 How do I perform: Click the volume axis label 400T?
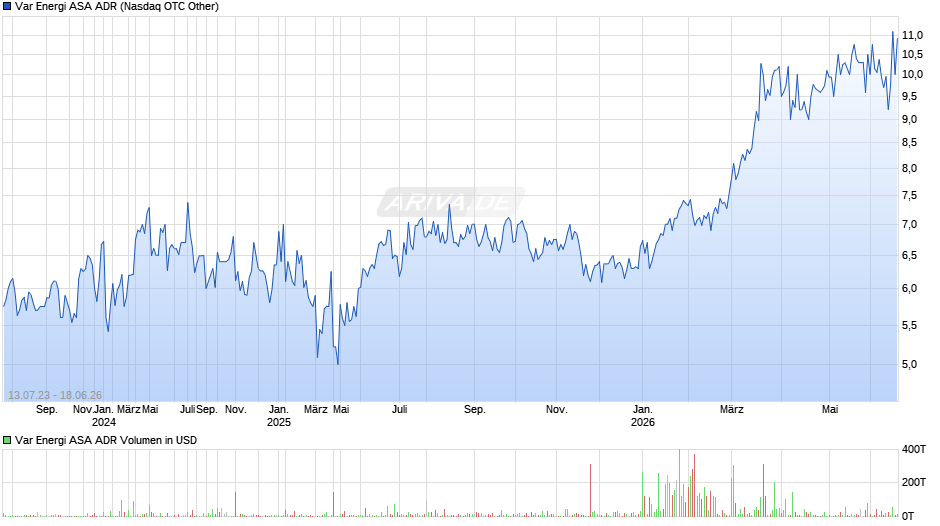[914, 449]
